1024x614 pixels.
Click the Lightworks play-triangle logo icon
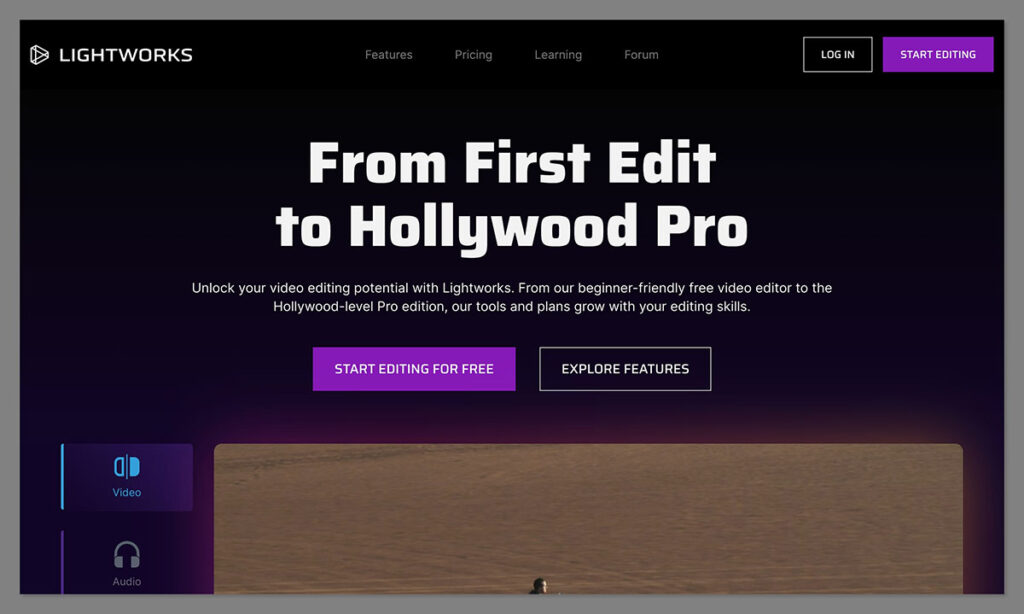click(x=39, y=55)
